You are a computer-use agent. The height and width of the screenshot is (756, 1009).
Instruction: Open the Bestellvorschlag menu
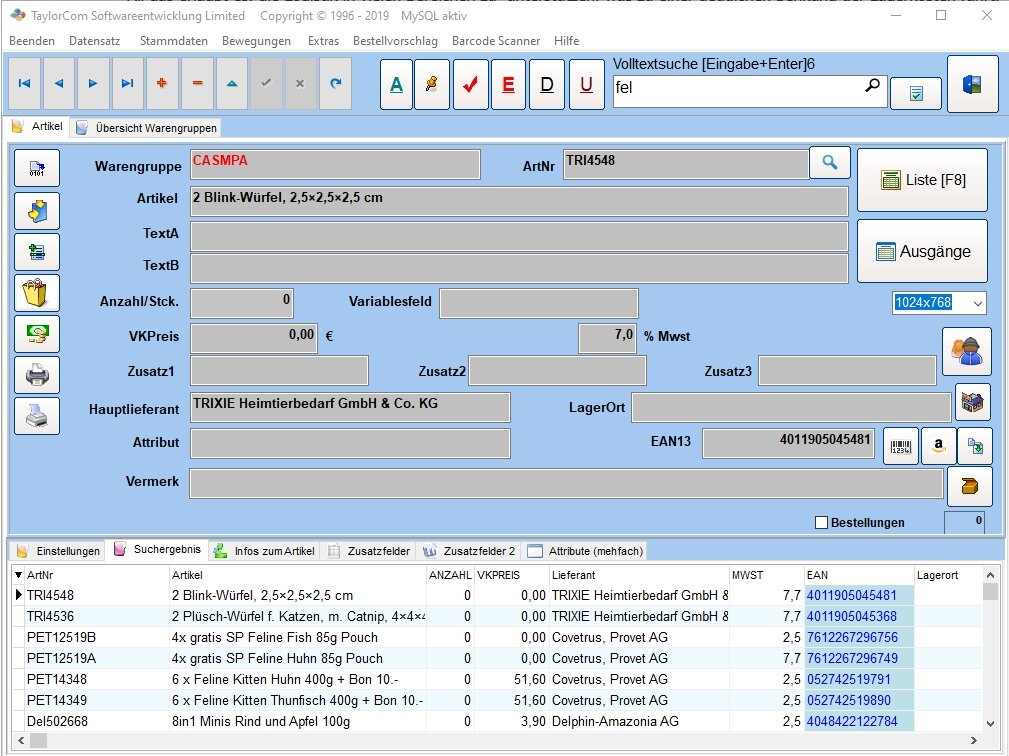pyautogui.click(x=395, y=41)
